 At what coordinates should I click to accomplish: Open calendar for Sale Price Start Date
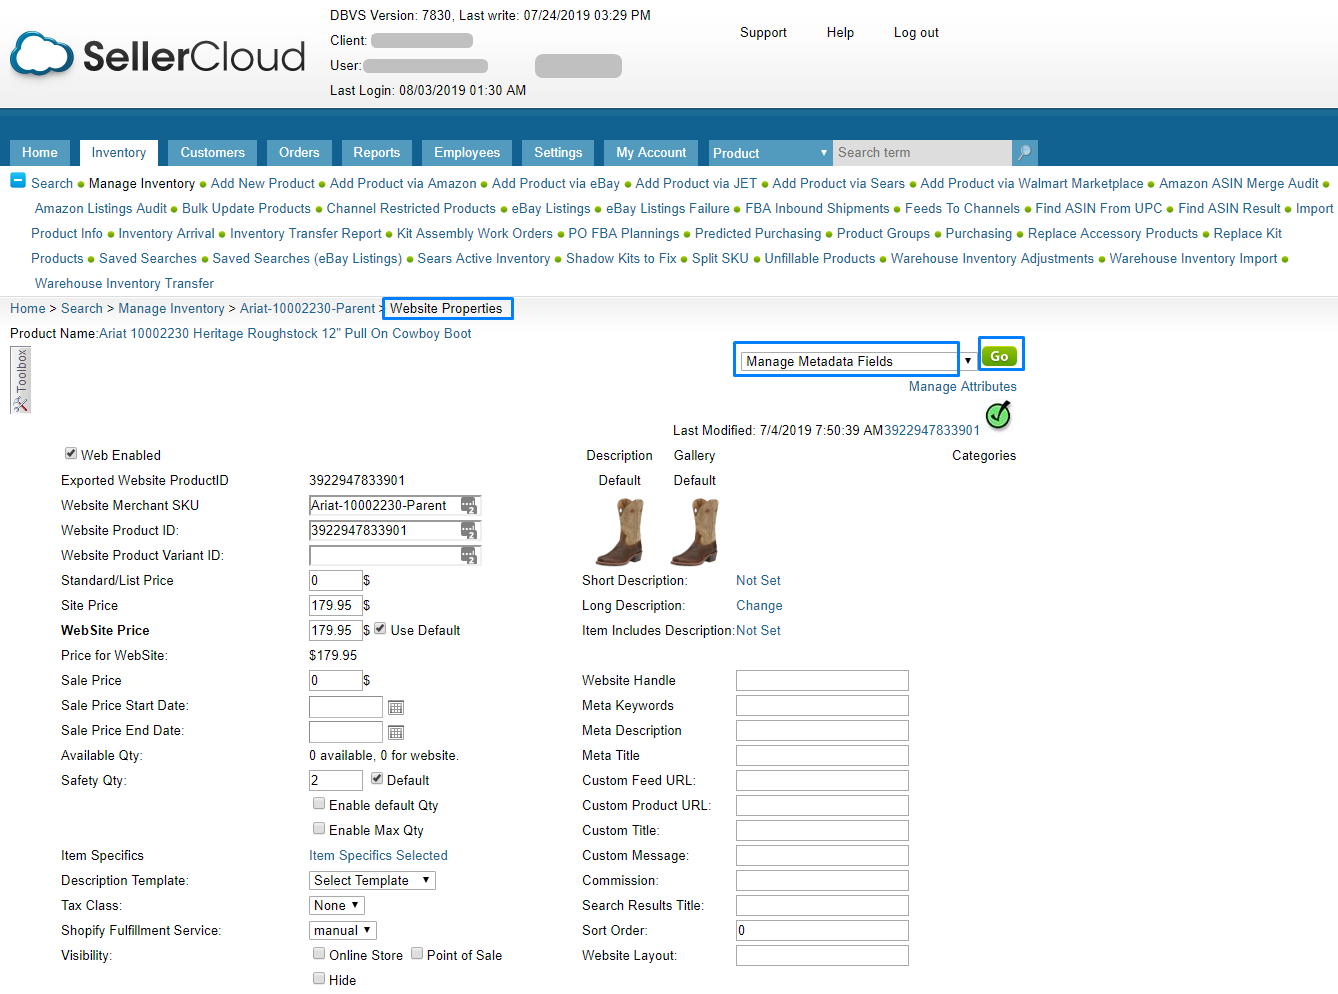396,707
